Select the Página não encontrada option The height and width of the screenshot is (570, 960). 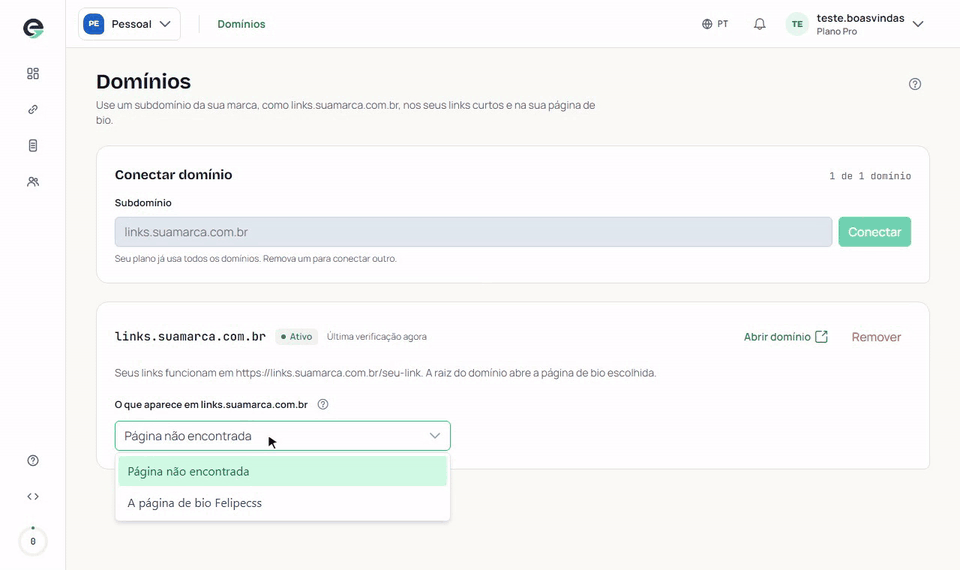[x=282, y=471]
